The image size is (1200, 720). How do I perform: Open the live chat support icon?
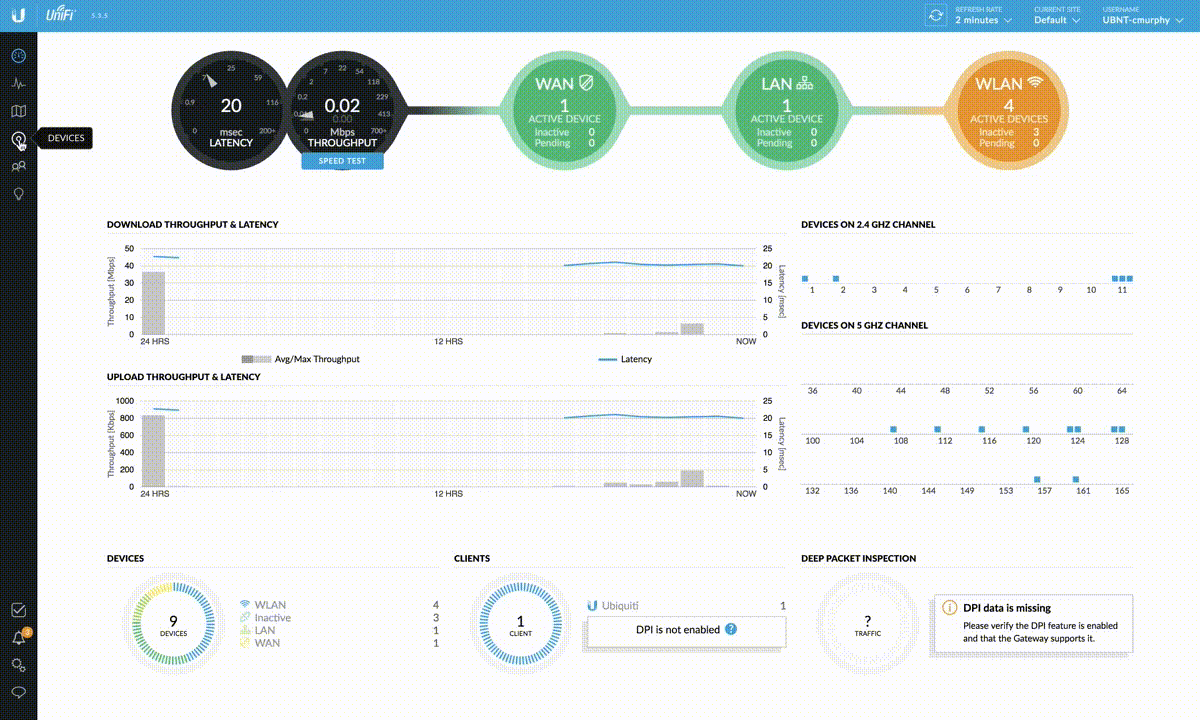click(x=18, y=693)
